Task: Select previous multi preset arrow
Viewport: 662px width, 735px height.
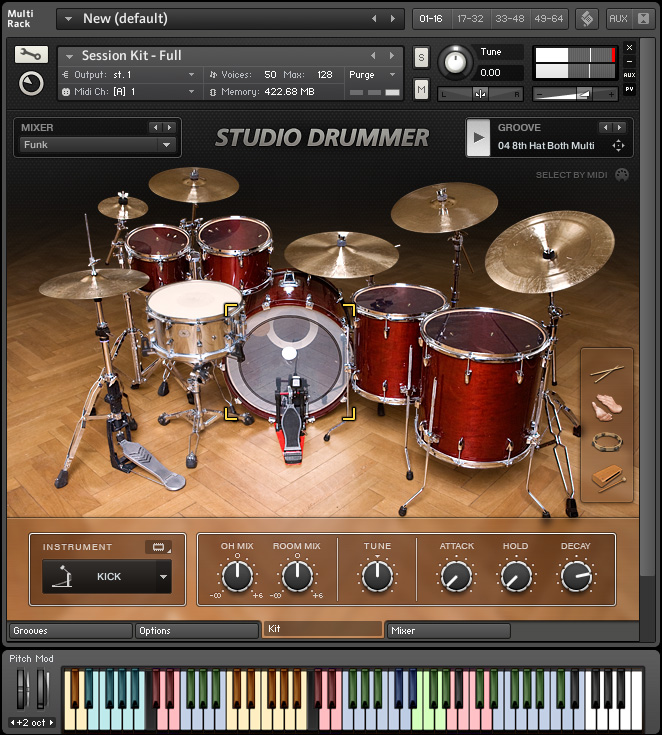Action: point(374,19)
